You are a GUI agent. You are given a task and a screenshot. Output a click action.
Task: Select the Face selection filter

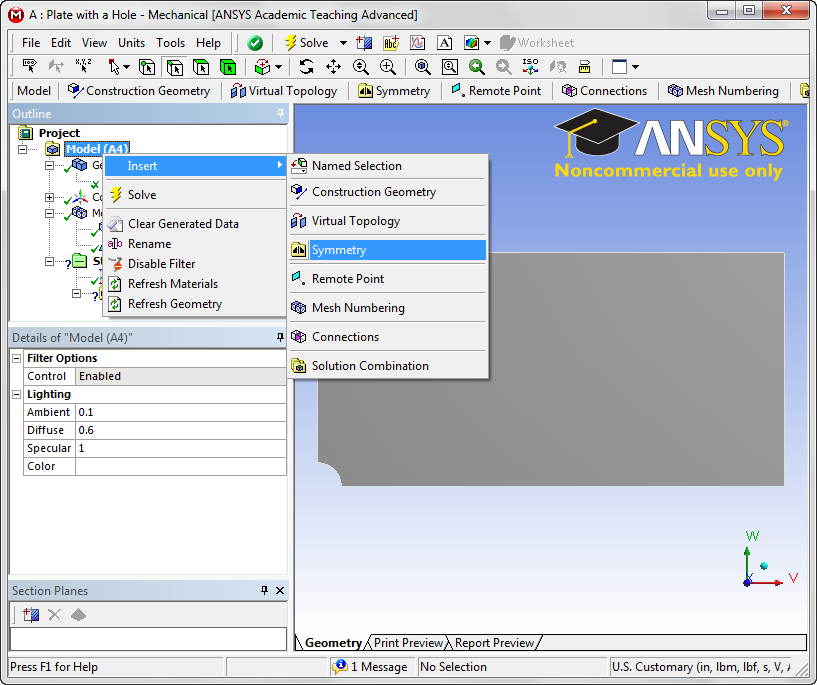[x=201, y=67]
